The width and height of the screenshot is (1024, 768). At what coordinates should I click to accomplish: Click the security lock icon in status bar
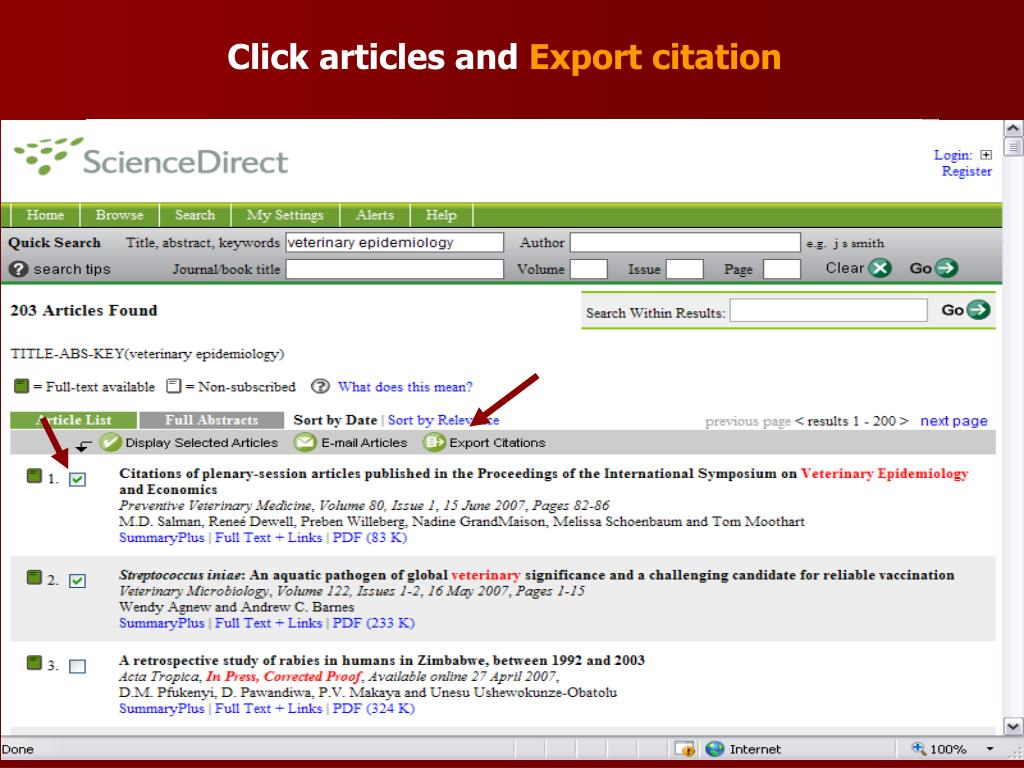[x=684, y=748]
